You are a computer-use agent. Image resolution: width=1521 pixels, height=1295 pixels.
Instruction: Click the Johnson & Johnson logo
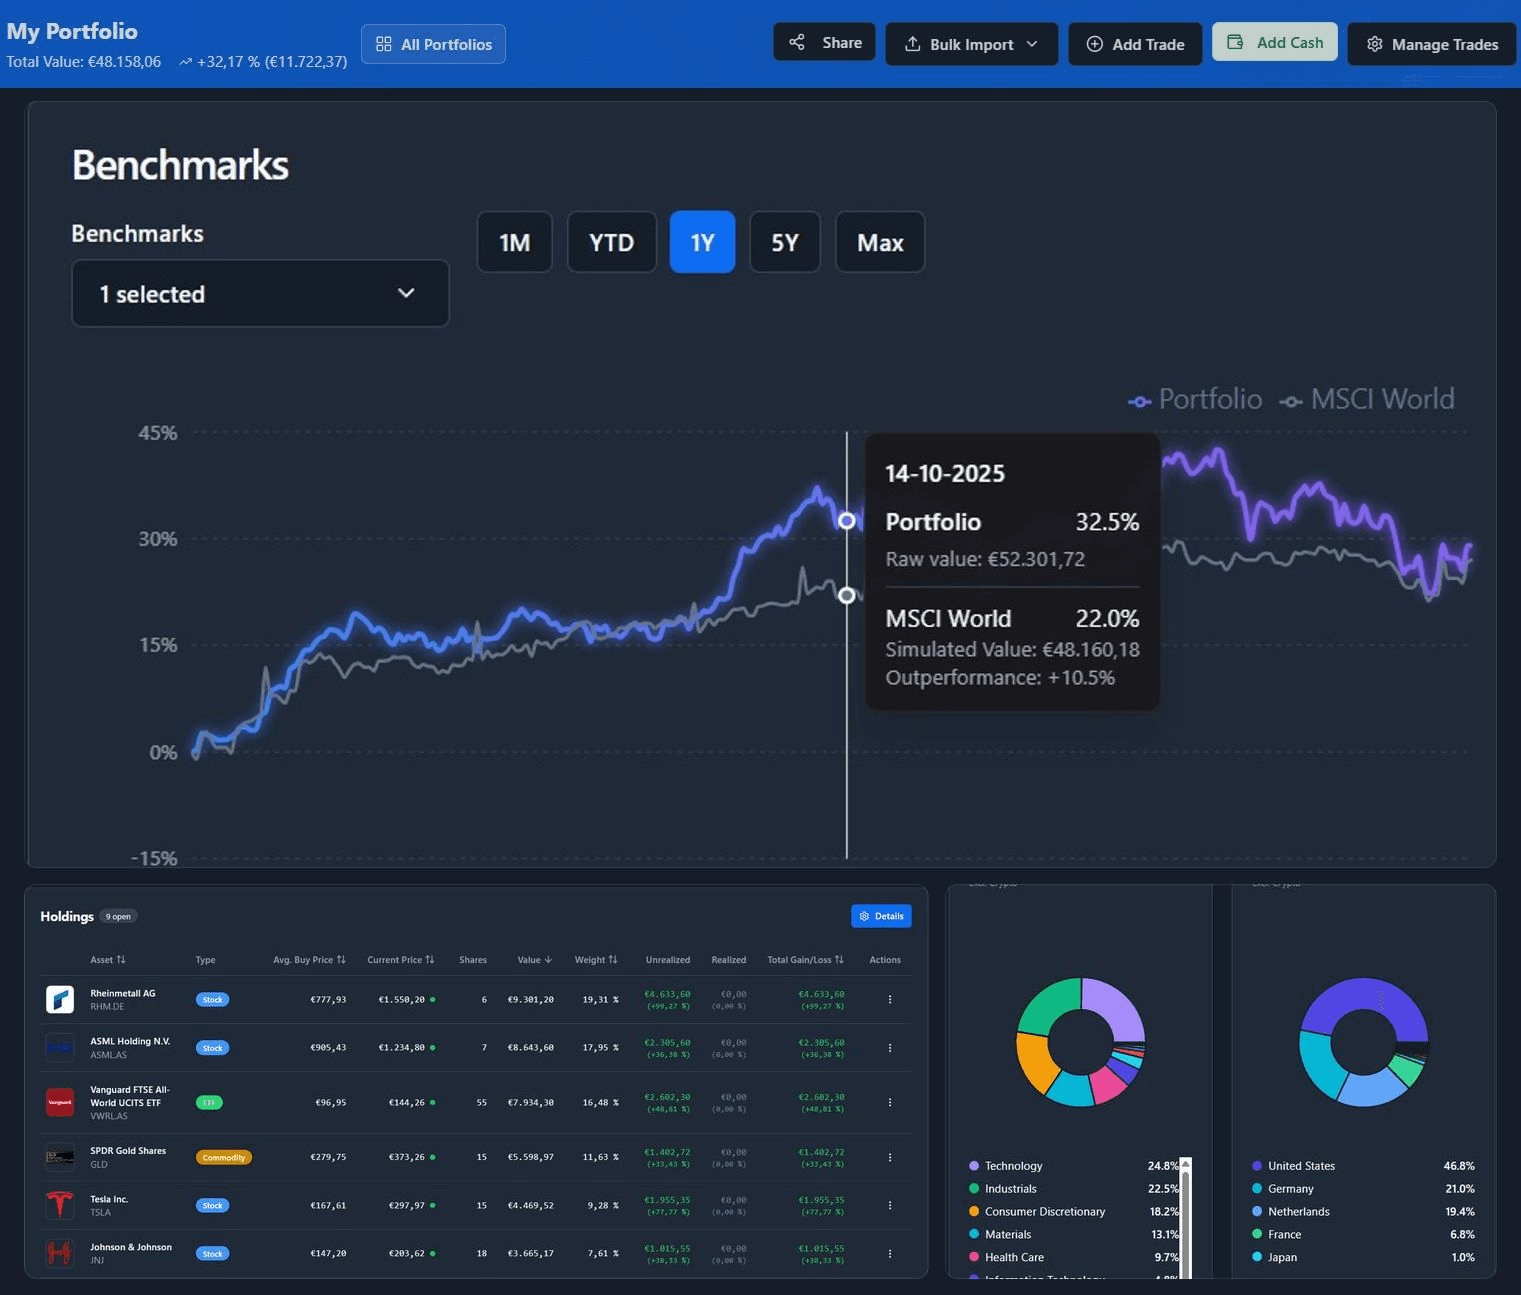coord(60,1253)
